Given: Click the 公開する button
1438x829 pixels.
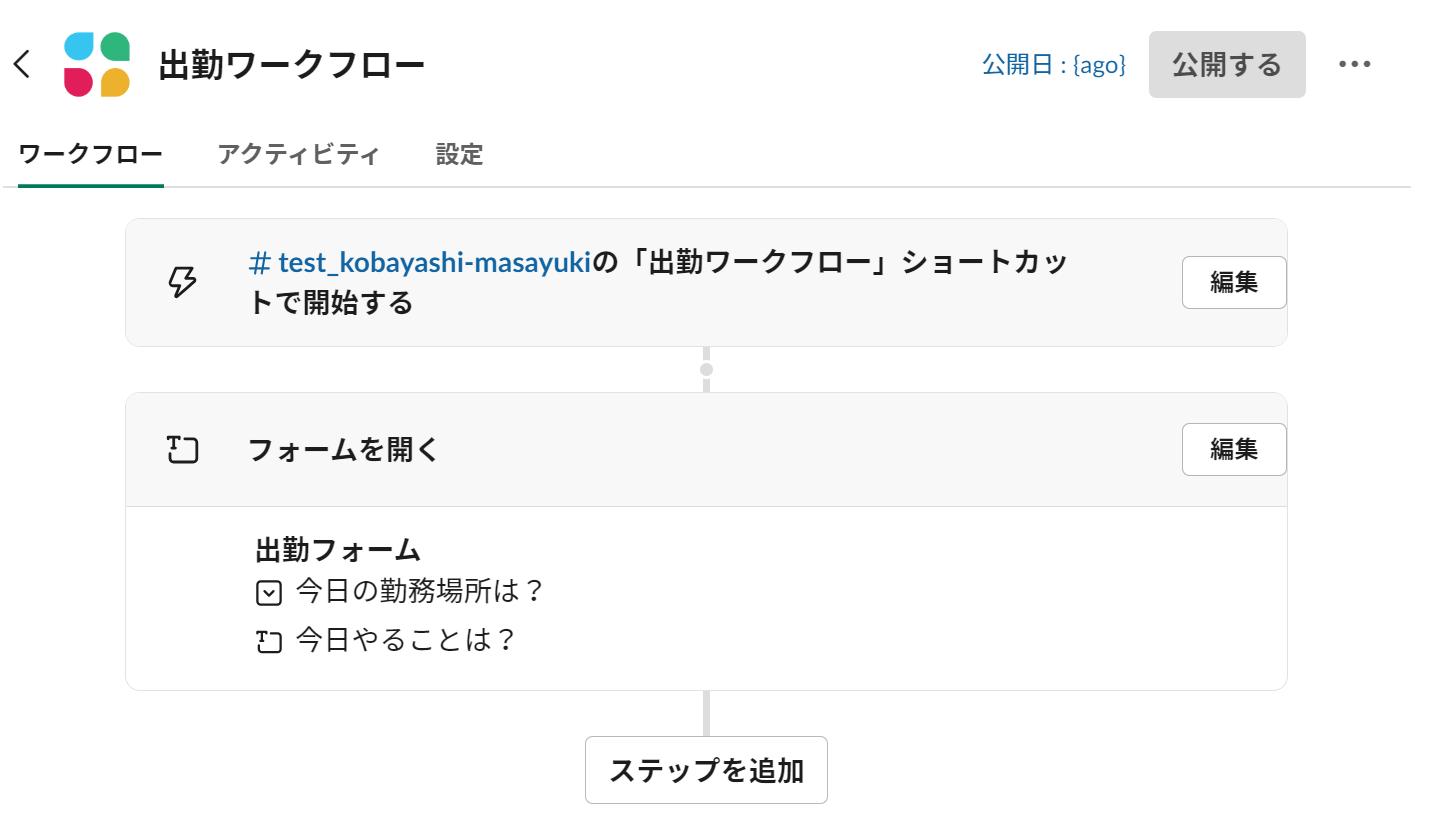Looking at the screenshot, I should click(x=1227, y=65).
